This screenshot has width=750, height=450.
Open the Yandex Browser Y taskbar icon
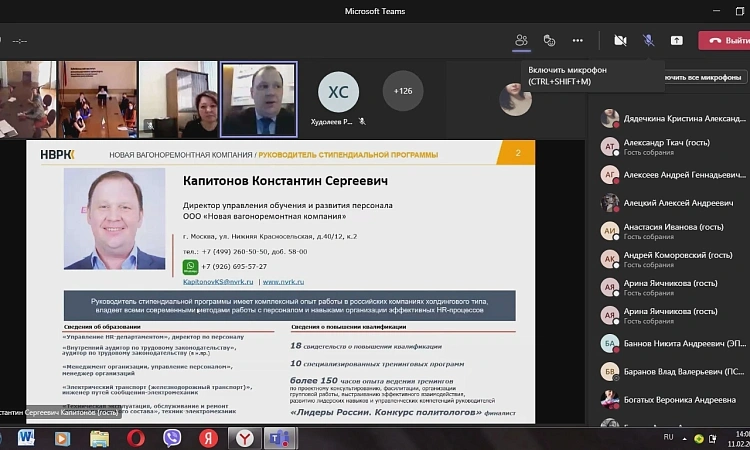244,439
